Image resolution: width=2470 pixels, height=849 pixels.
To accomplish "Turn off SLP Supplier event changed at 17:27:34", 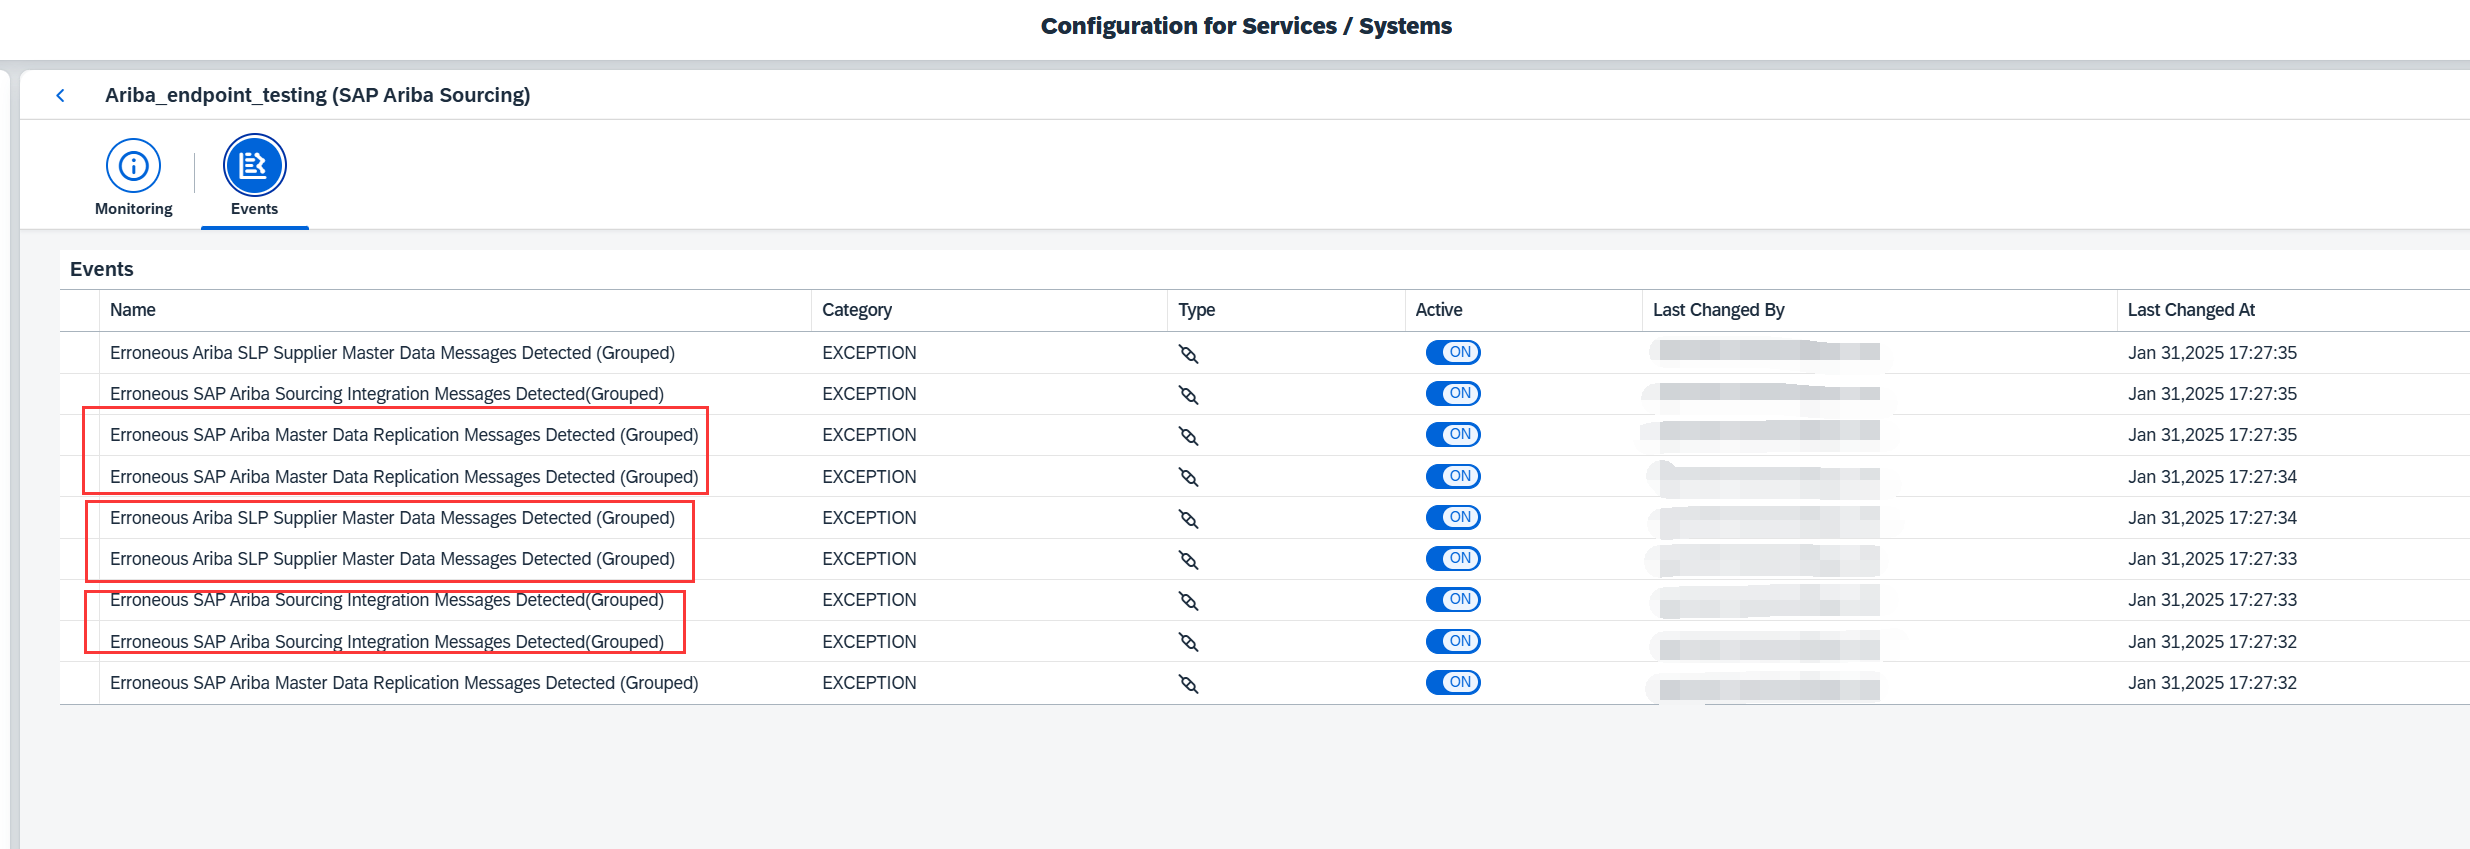I will pos(1453,517).
